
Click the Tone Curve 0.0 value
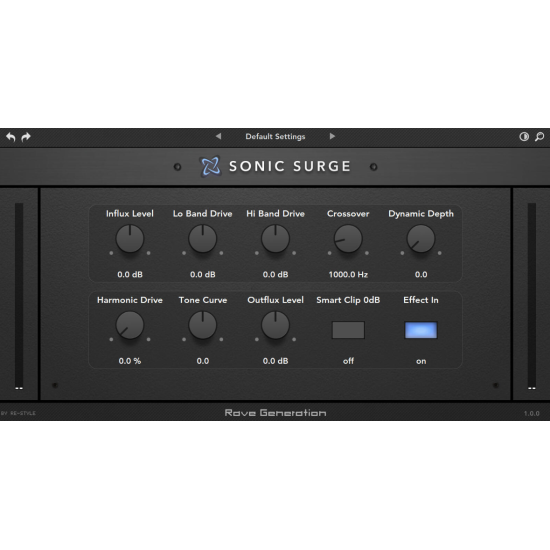(x=203, y=361)
